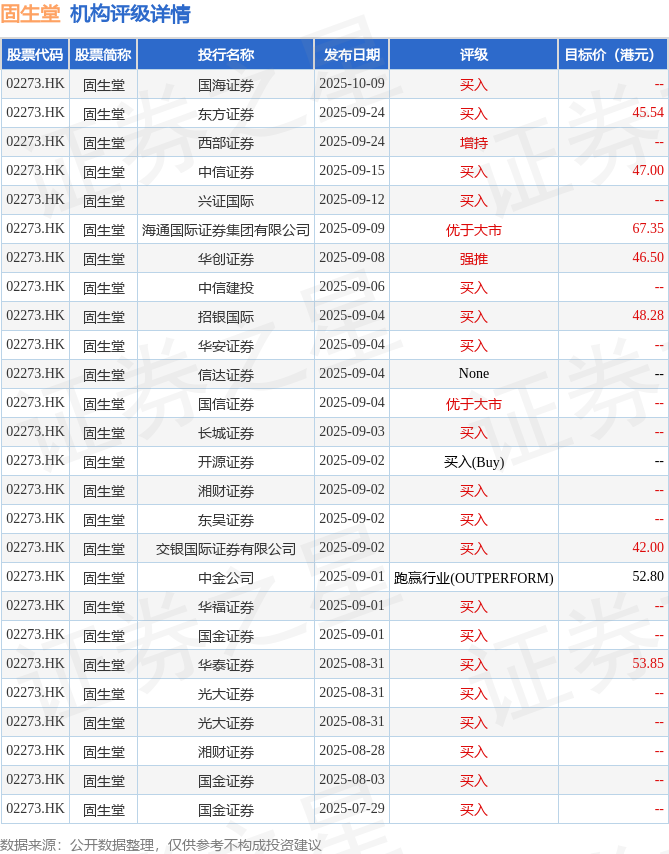Click date 2025-09-15
Viewport: 669px width, 854px height.
(352, 170)
